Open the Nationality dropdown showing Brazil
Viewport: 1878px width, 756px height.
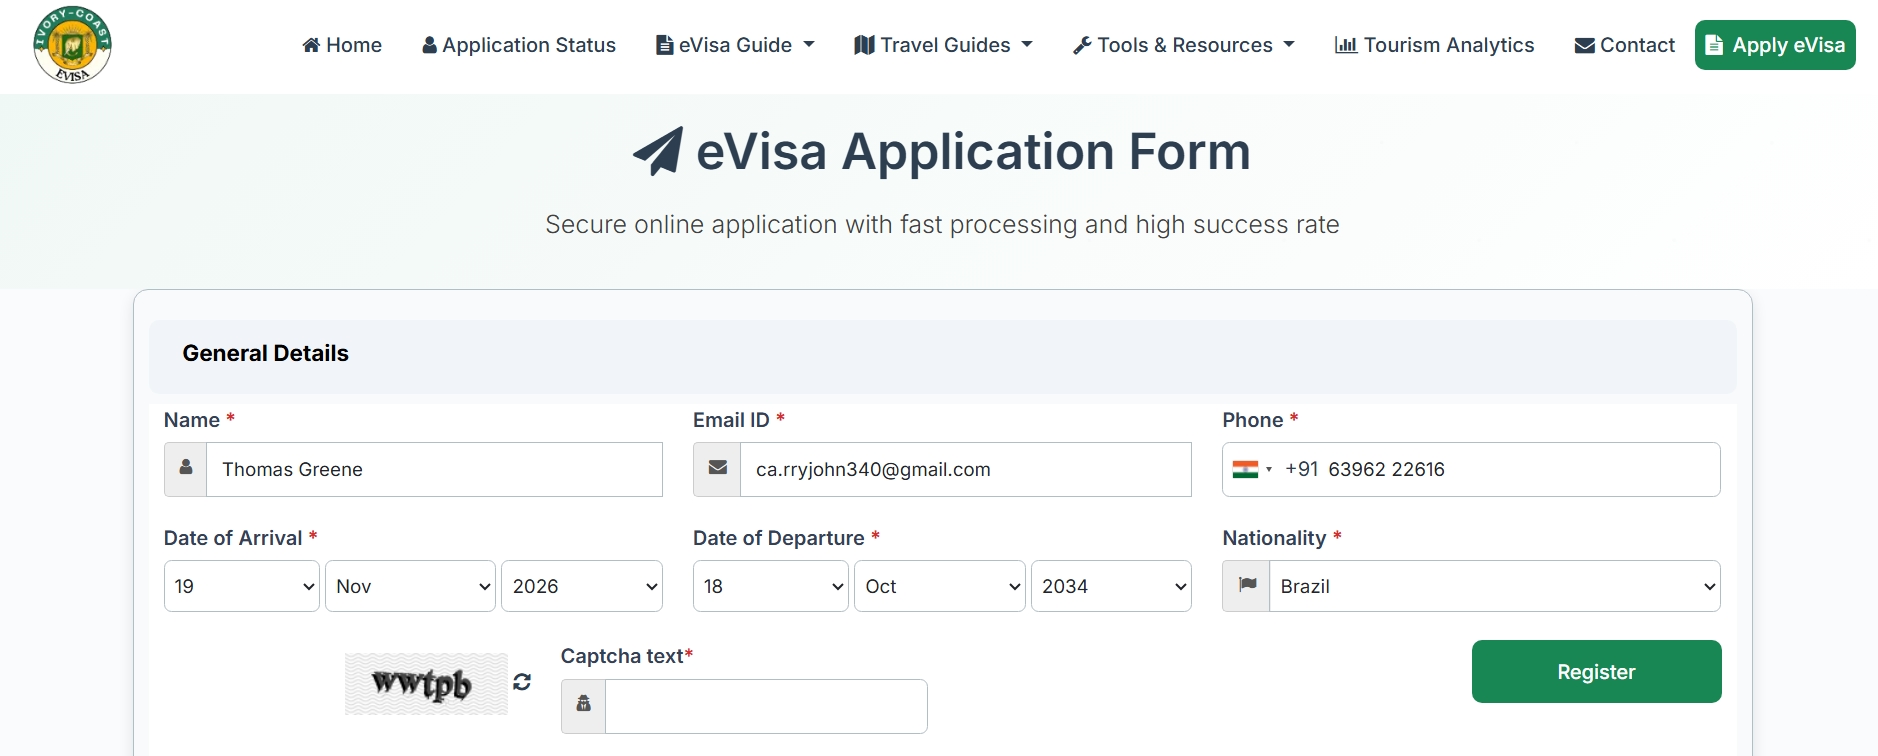pyautogui.click(x=1494, y=586)
